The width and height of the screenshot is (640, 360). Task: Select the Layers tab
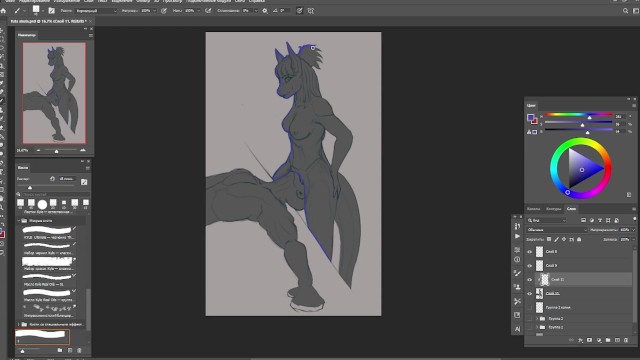571,209
